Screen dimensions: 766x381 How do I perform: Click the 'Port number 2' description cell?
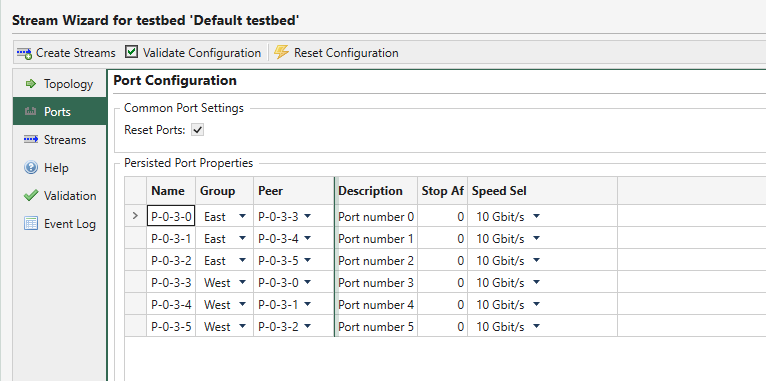pos(377,260)
